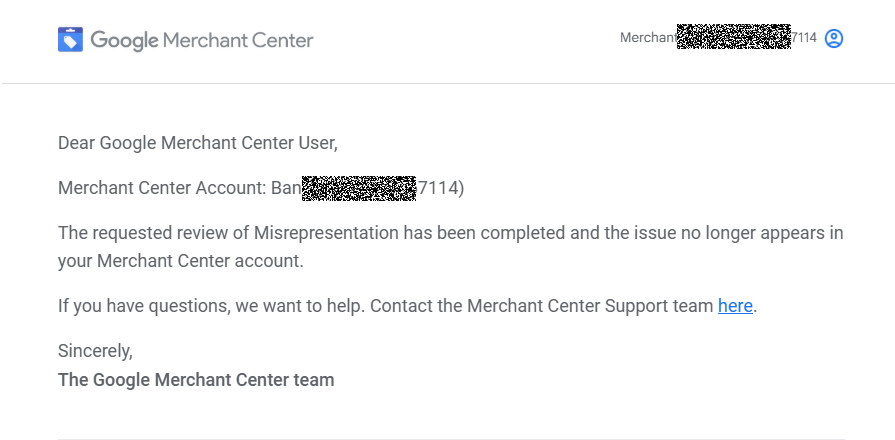Select the "Merchant Center" header title text
895x440 pixels.
[238, 41]
